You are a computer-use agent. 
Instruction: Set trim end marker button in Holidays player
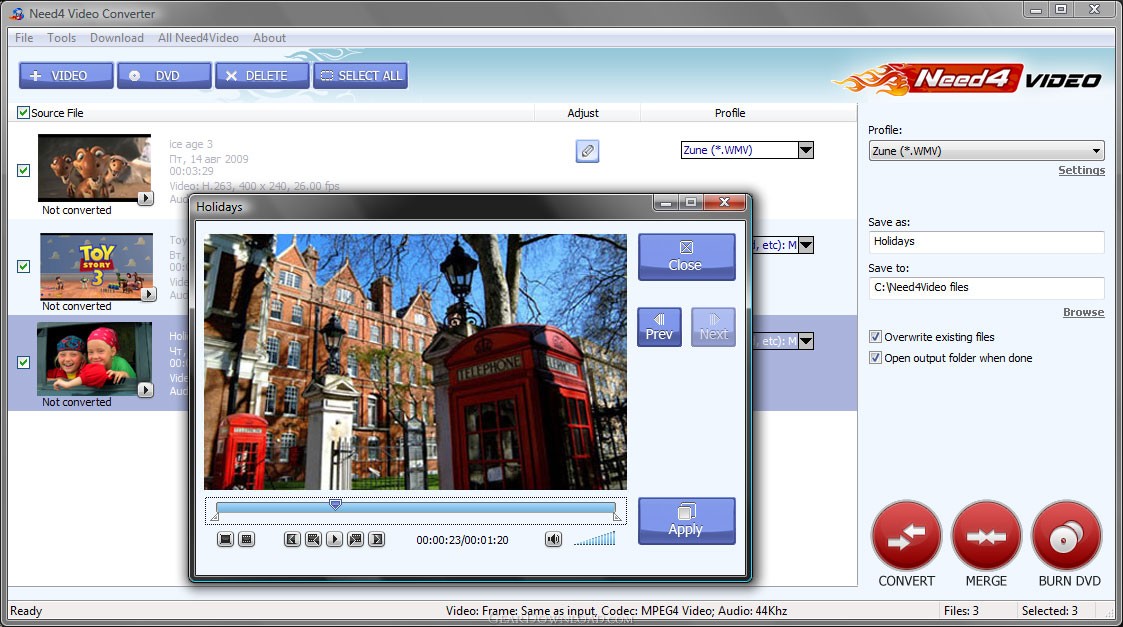point(377,539)
